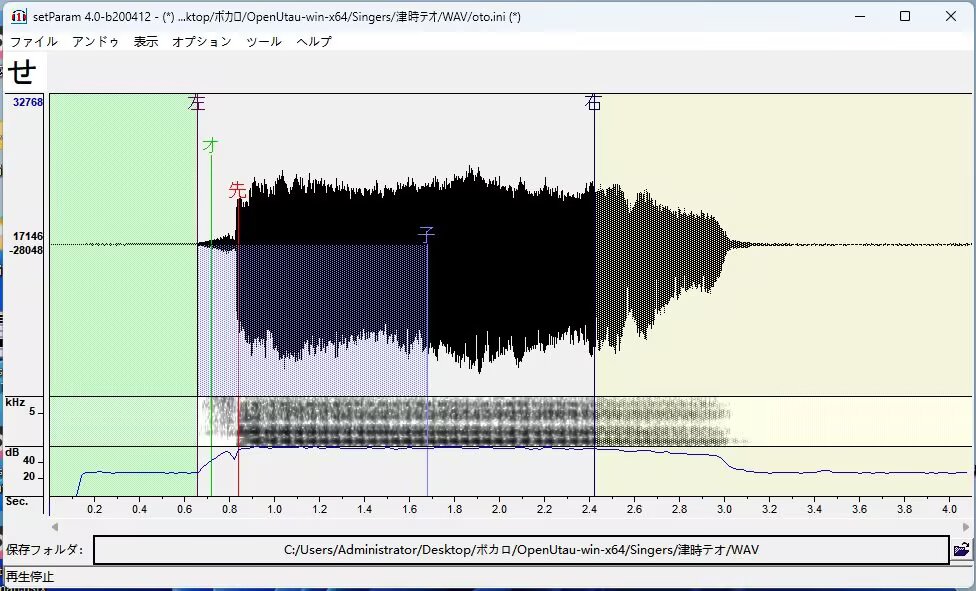Click the 再生停止 status bar text
976x591 pixels.
tap(30, 577)
